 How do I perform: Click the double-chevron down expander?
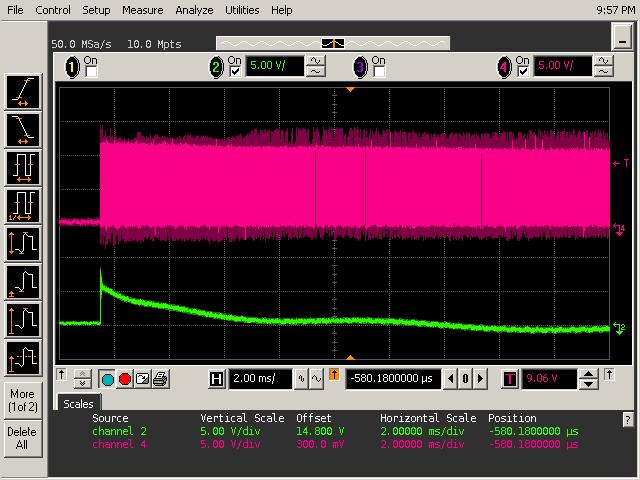pyautogui.click(x=82, y=384)
